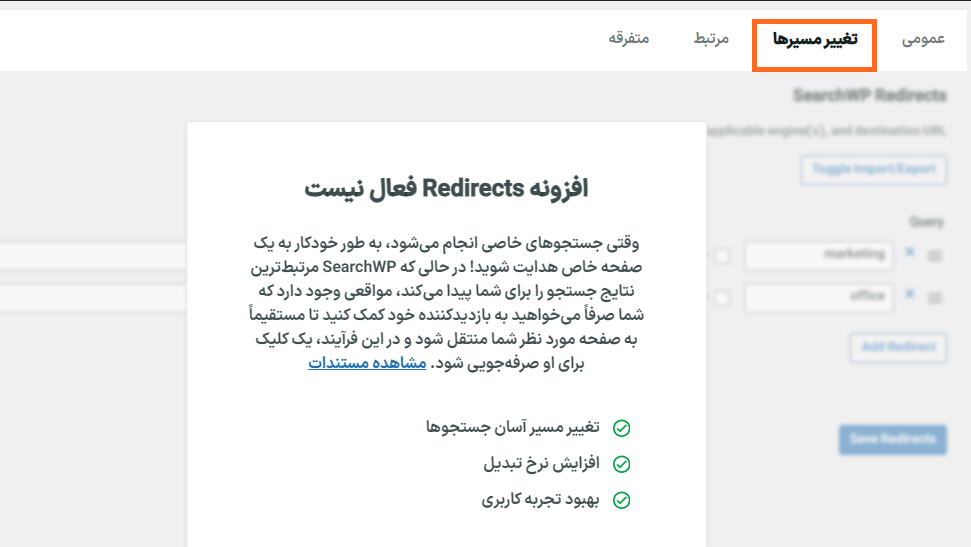971x547 pixels.
Task: Click the text افزایش نرخ تبدیل
Action: coord(541,463)
